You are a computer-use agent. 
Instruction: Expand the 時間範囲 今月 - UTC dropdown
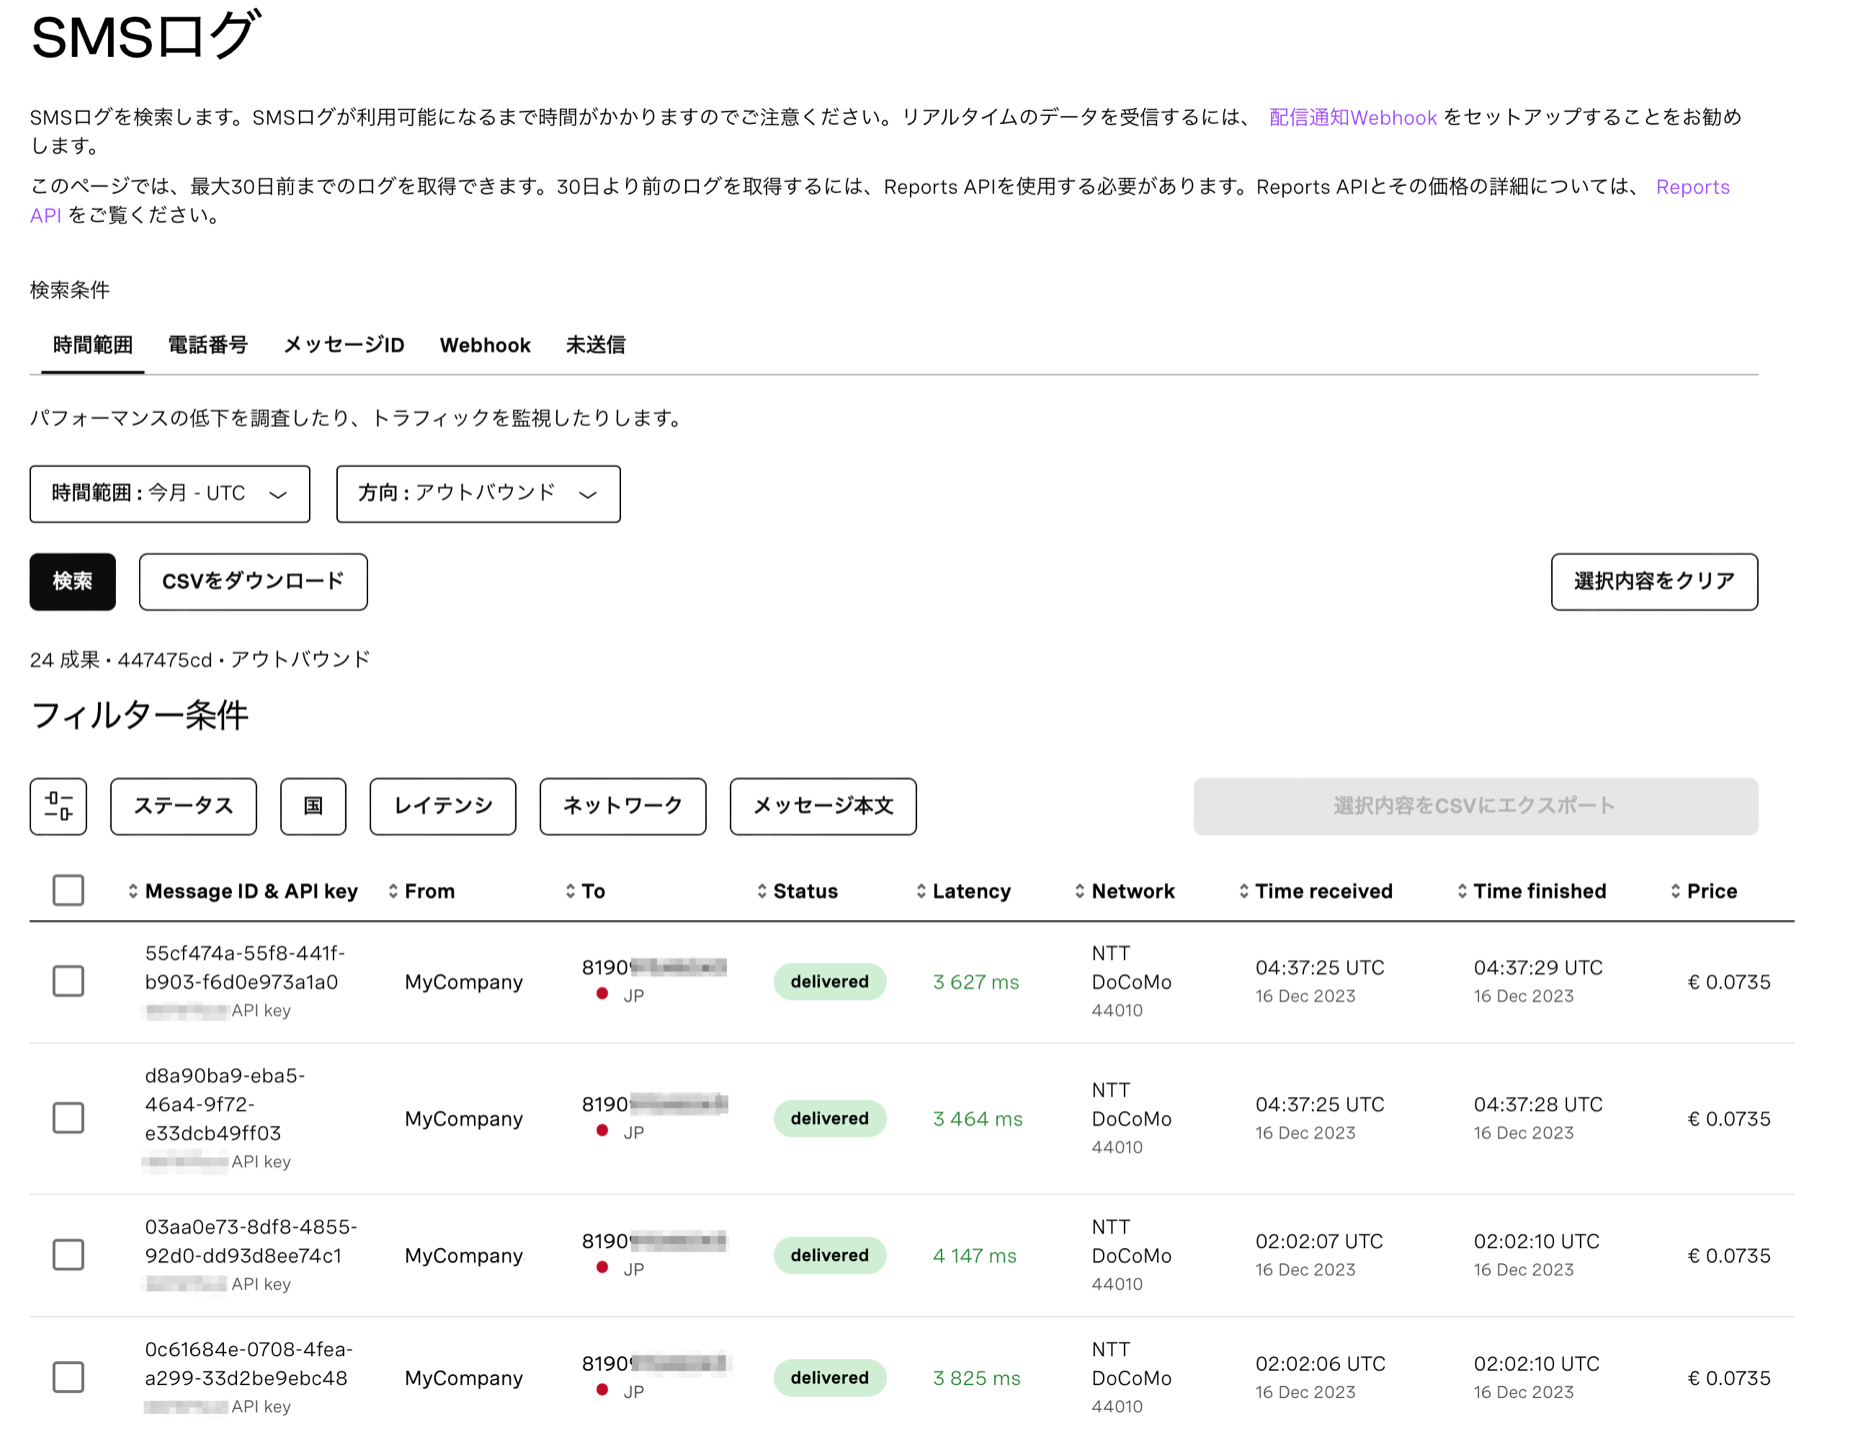coord(170,494)
